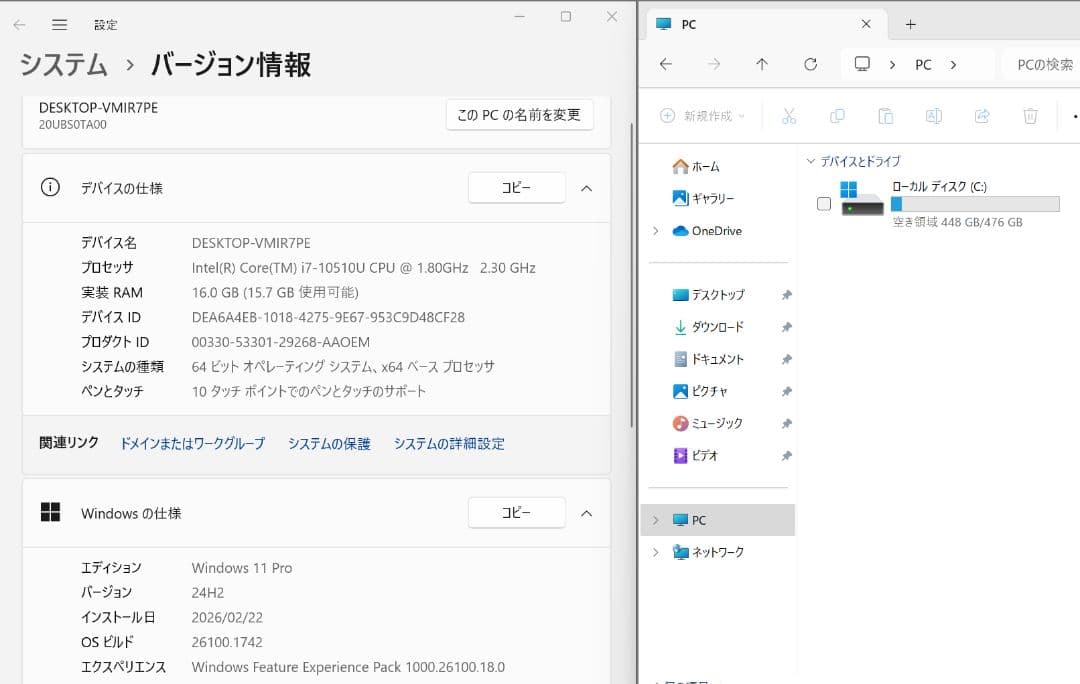Click the PCの検索 search box
Screen dimensions: 1080x684
pos(1041,65)
